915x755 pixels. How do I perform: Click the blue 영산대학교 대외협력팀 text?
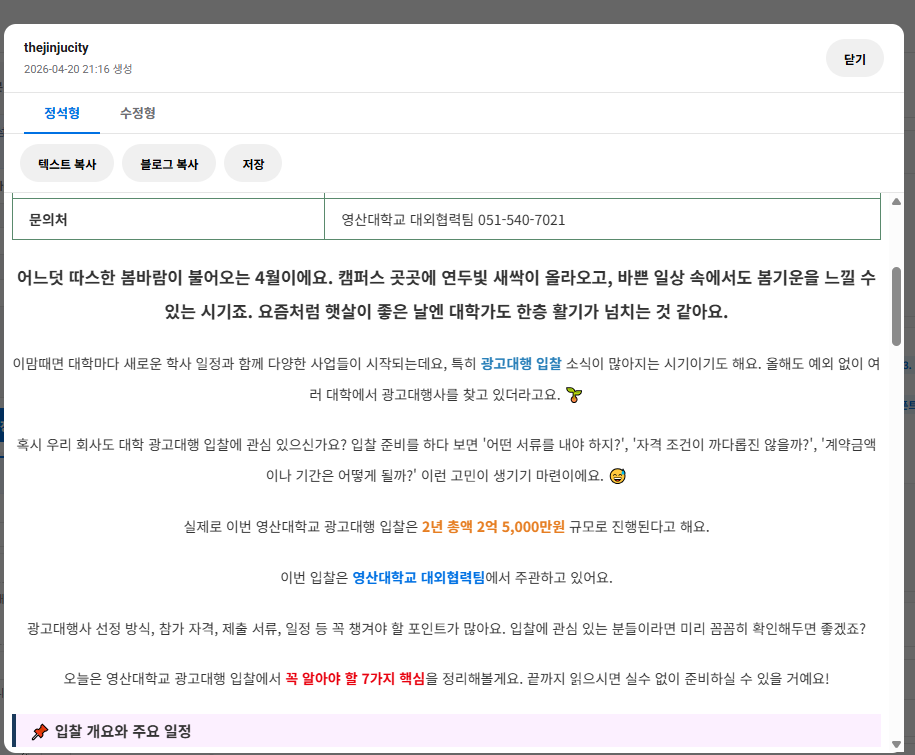click(x=418, y=578)
